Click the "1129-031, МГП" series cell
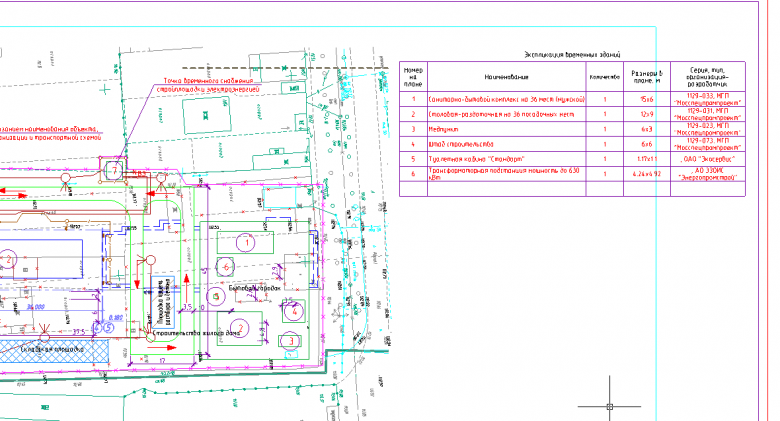The height and width of the screenshot is (421, 780). (x=707, y=114)
